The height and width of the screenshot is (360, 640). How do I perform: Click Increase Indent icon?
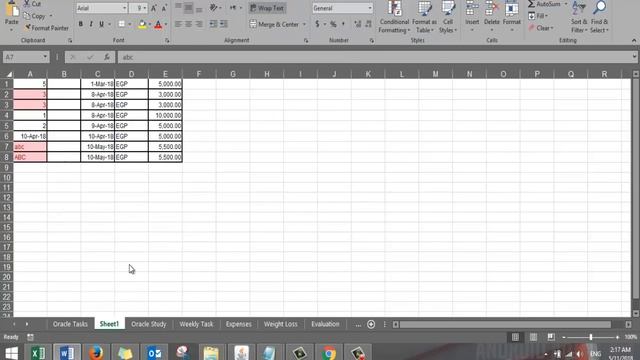224,24
